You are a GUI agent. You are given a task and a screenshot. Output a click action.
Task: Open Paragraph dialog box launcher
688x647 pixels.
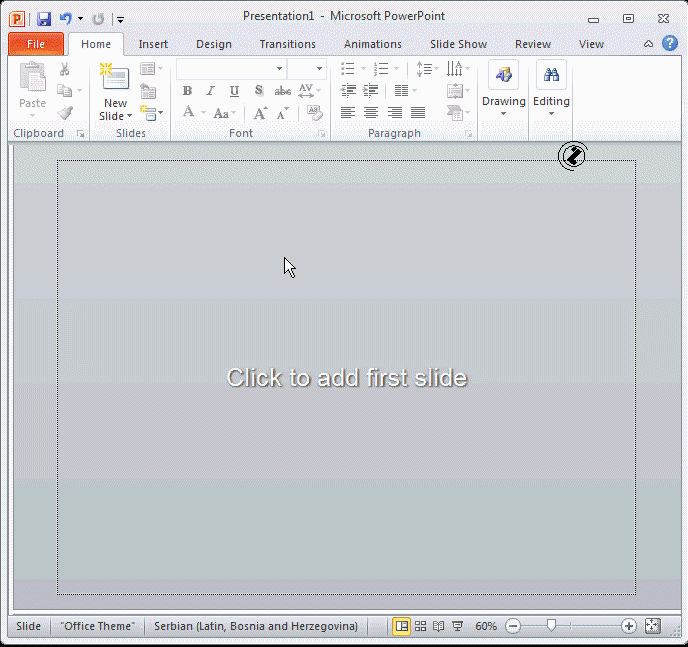pyautogui.click(x=468, y=134)
